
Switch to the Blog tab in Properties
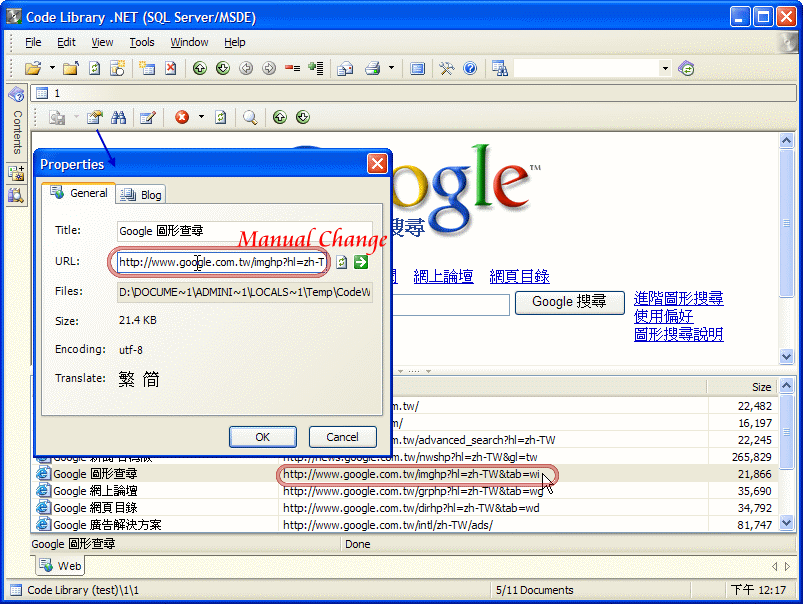pos(141,195)
